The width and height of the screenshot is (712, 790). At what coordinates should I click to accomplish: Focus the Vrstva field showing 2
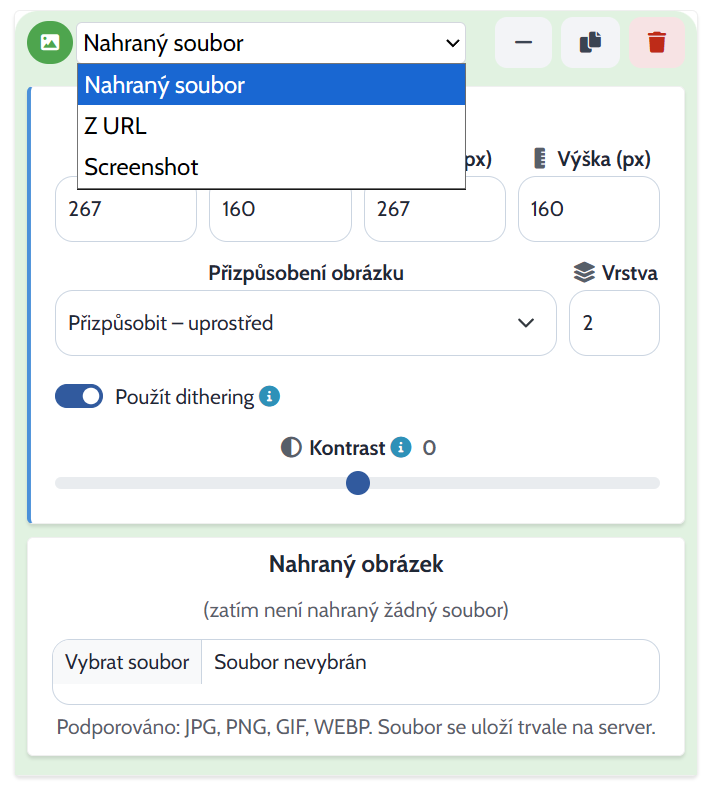click(x=614, y=323)
